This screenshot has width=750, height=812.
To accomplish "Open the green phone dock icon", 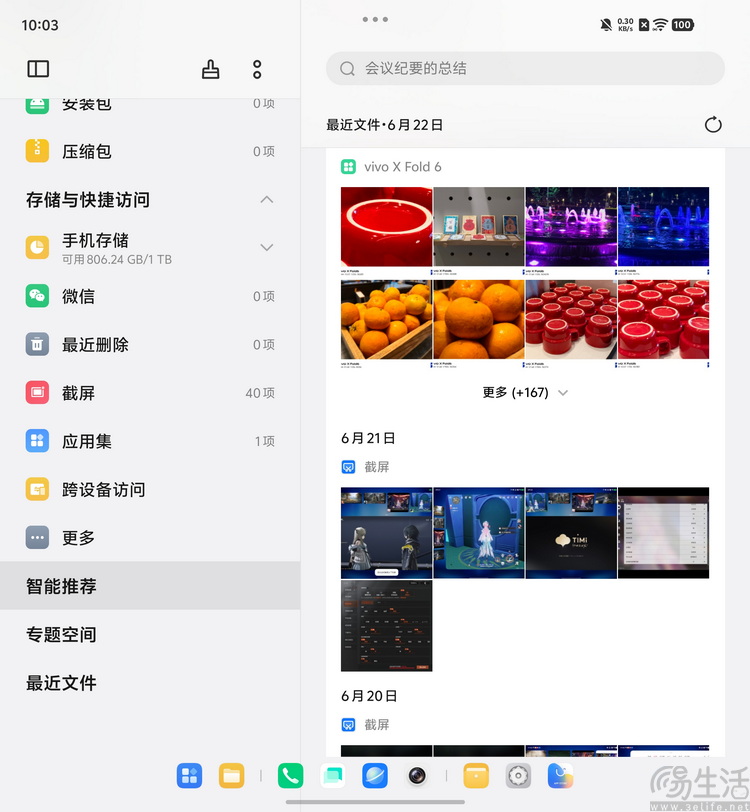I will click(291, 776).
